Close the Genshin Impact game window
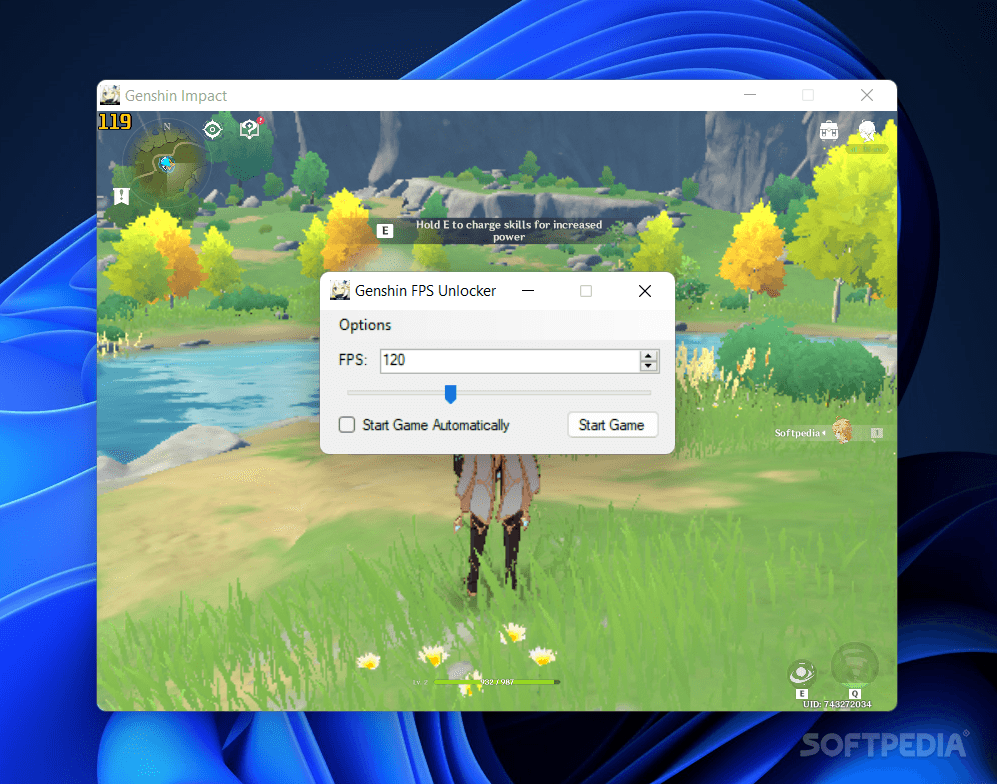The width and height of the screenshot is (997, 784). click(867, 95)
